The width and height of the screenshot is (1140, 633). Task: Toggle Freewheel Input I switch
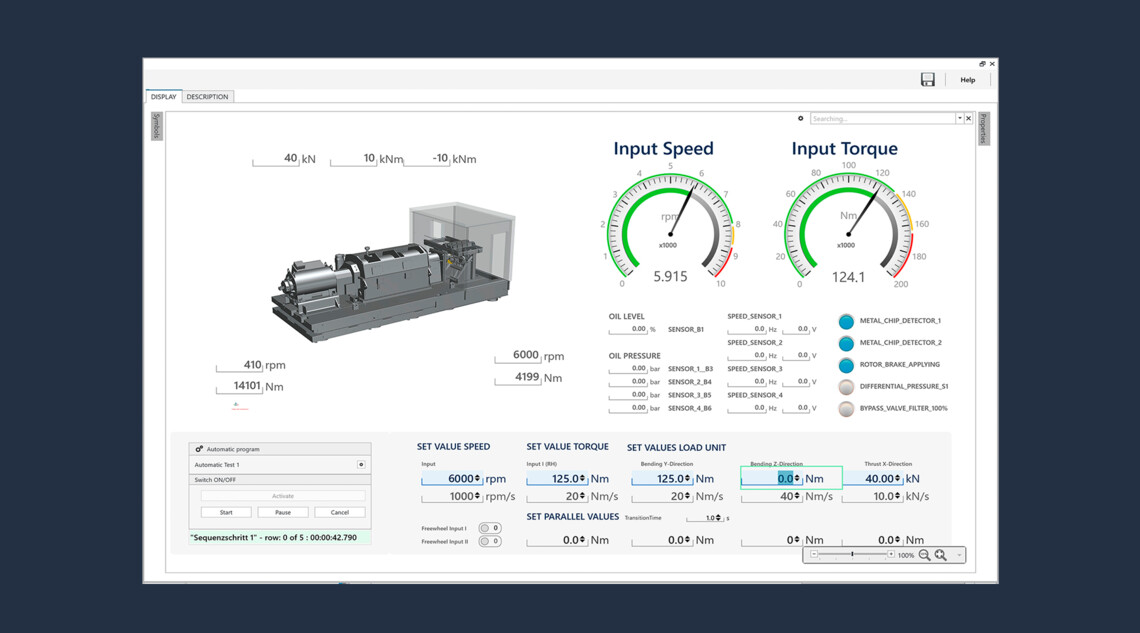[489, 530]
